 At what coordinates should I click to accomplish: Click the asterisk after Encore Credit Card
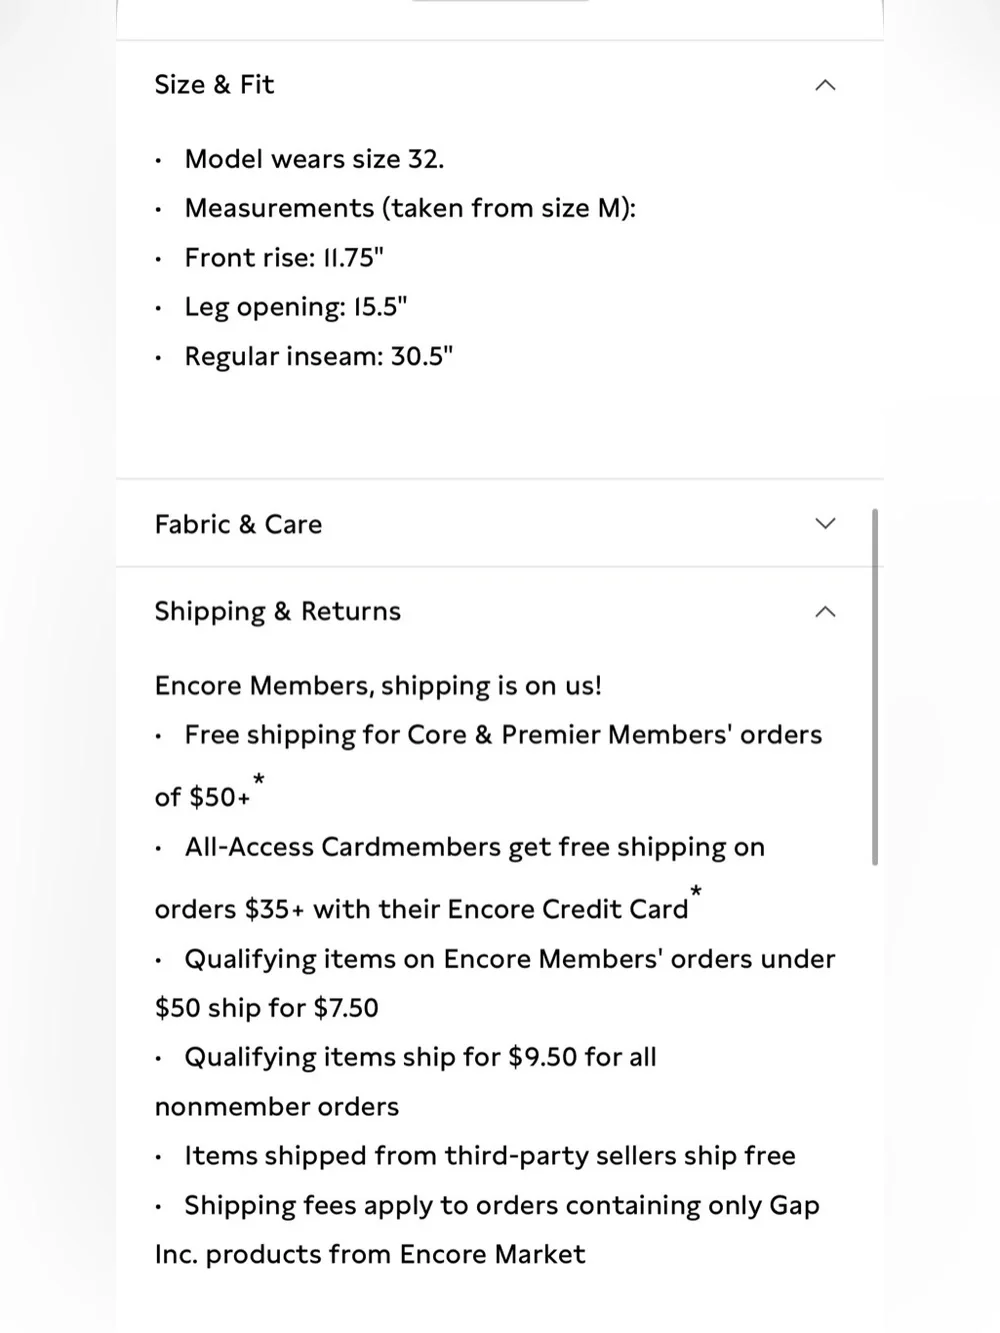click(696, 891)
